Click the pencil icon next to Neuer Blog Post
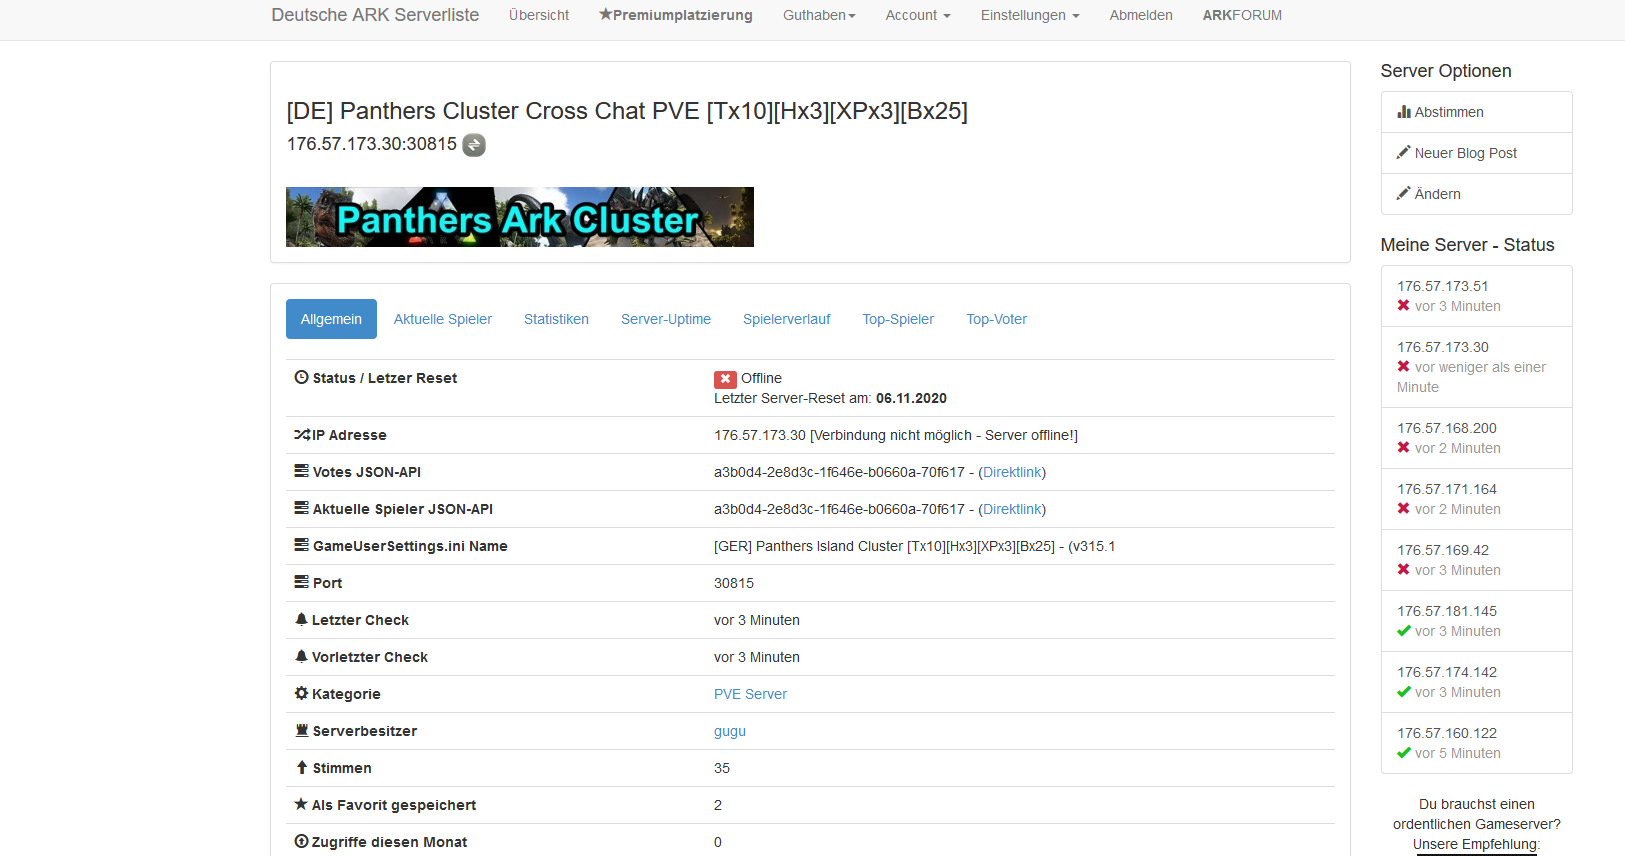The image size is (1625, 856). click(x=1404, y=152)
